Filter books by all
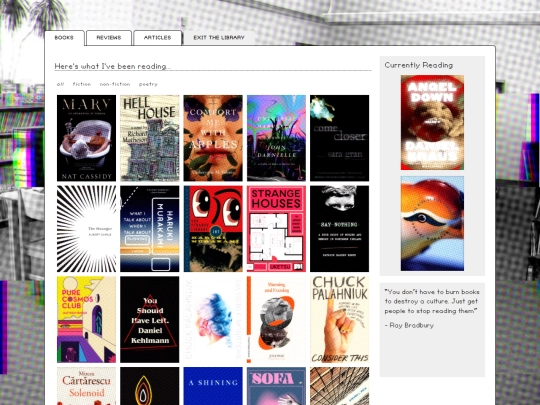The image size is (540, 405). click(60, 84)
